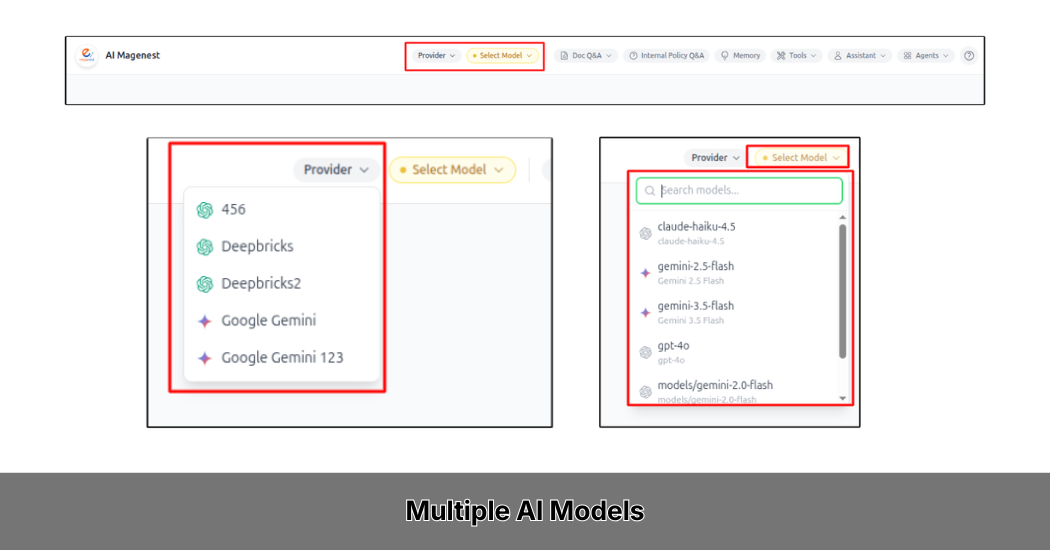Open the Memory button

pos(741,56)
